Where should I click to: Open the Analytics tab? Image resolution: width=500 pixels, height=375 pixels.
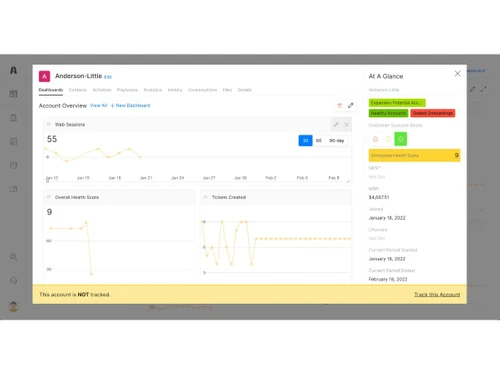(153, 90)
